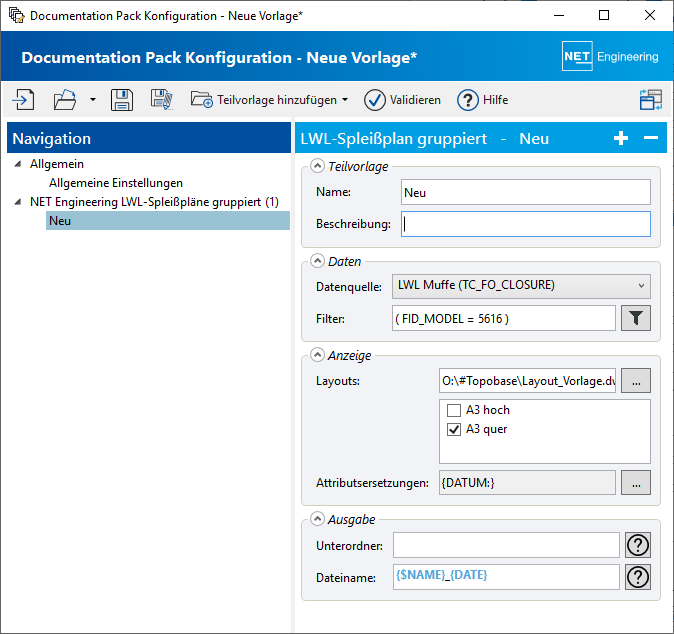
Task: Save the template with the floppy icon
Action: [122, 100]
